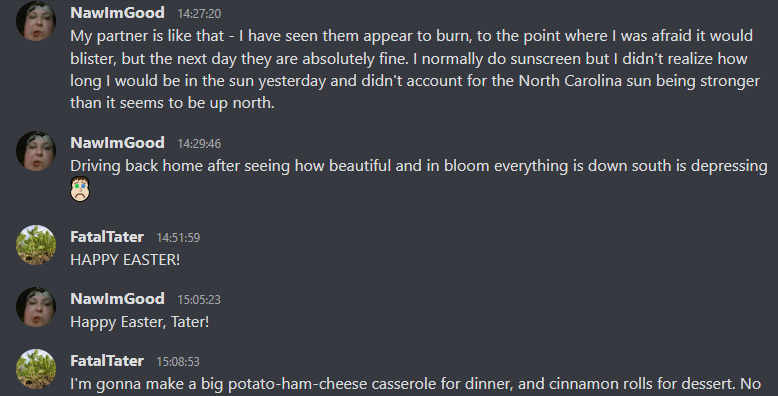Click username NawImGood on the 14:27:20 message
The height and width of the screenshot is (396, 778).
click(117, 13)
